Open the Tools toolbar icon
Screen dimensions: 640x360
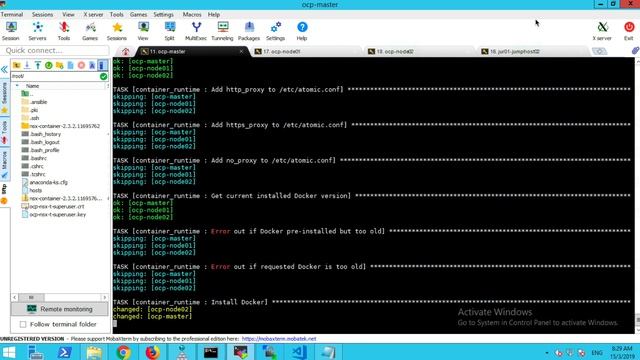[64, 31]
